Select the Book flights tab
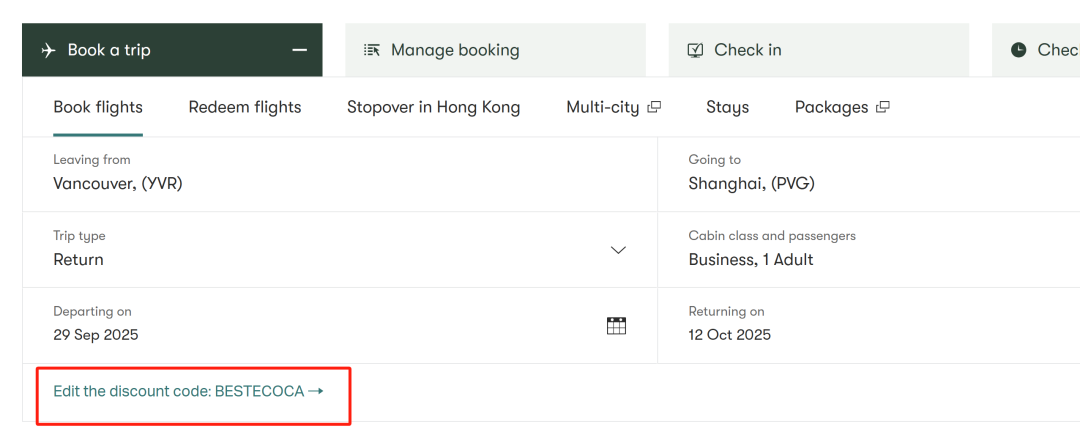Image resolution: width=1080 pixels, height=437 pixels. point(98,107)
